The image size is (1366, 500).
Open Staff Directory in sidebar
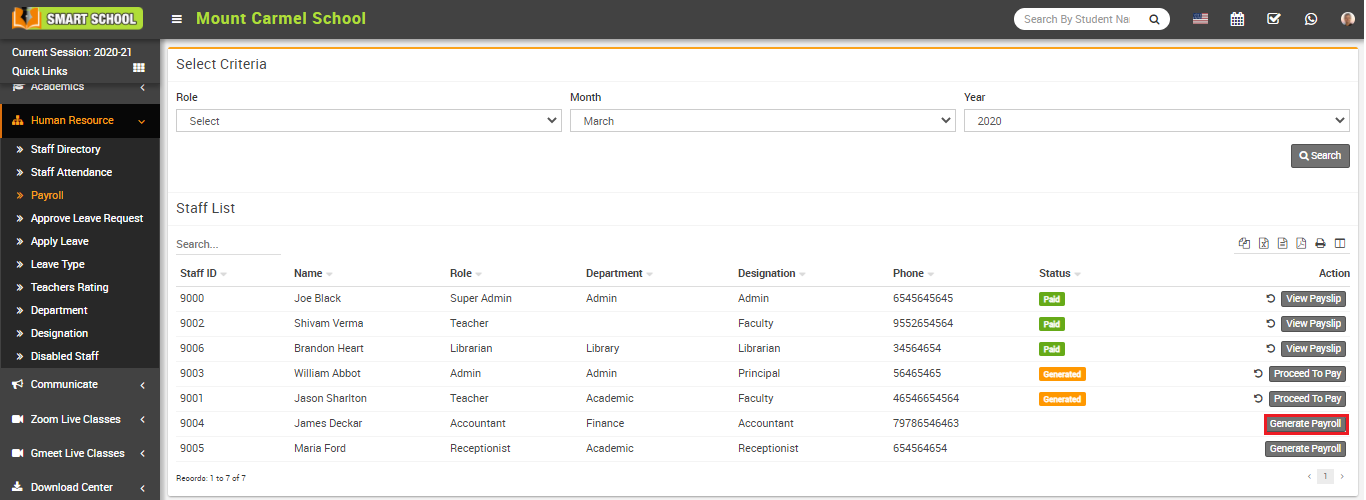coord(66,149)
